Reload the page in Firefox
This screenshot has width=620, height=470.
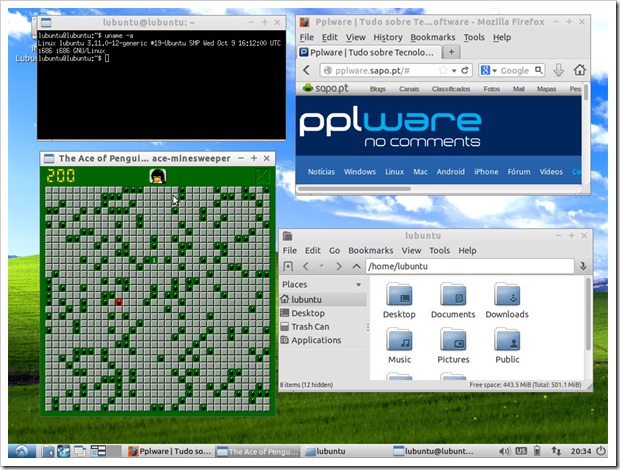[x=465, y=70]
